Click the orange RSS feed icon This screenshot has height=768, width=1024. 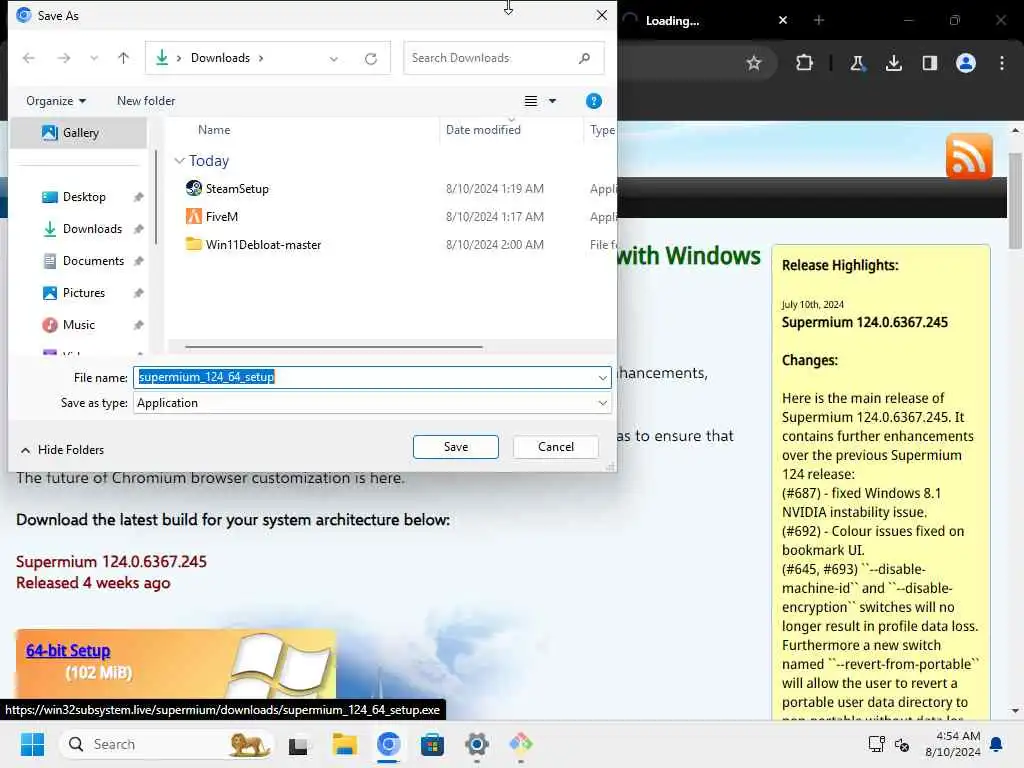coord(969,157)
